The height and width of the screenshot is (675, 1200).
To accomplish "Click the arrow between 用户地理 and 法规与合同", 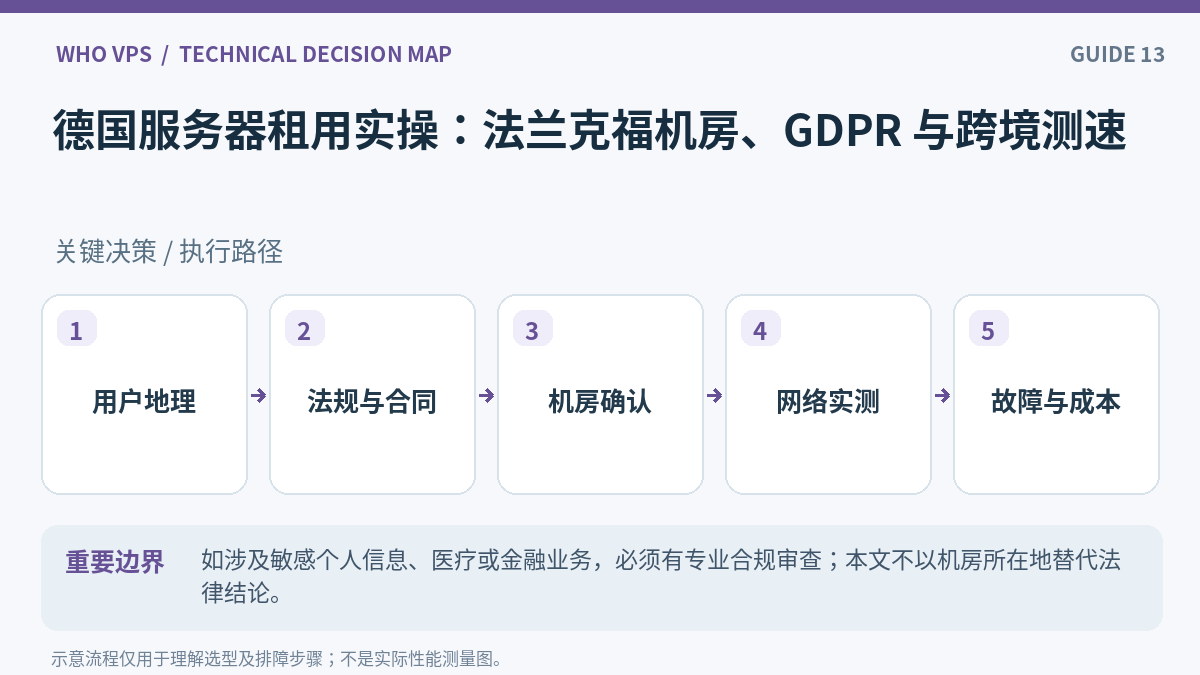I will 259,395.
